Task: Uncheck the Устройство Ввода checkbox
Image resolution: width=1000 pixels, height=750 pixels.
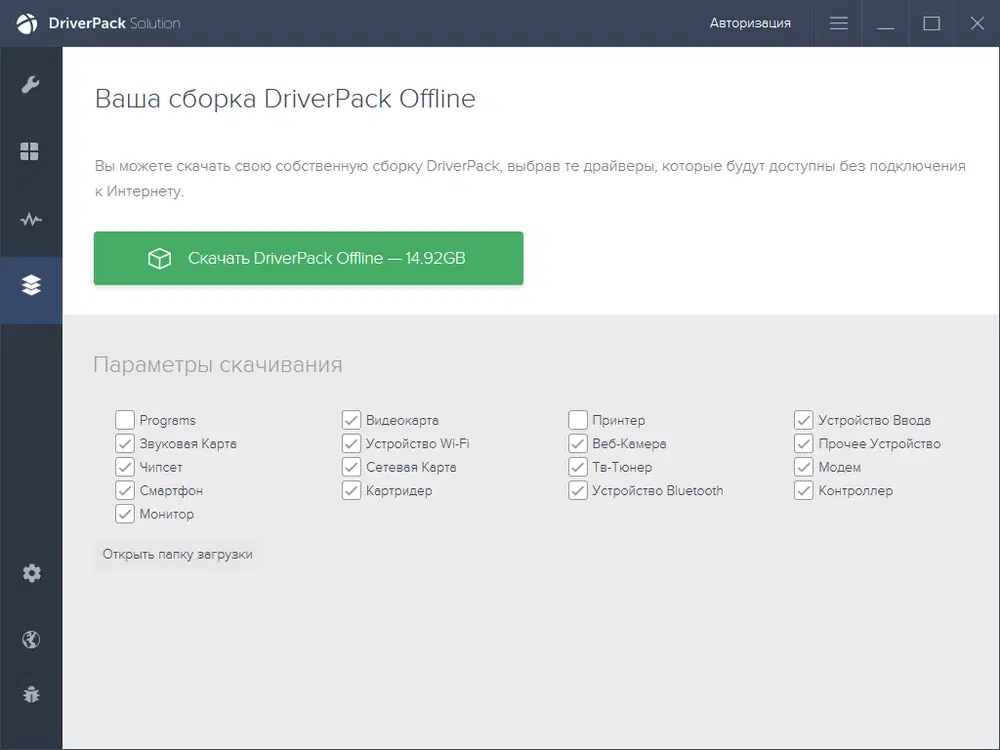Action: (804, 420)
